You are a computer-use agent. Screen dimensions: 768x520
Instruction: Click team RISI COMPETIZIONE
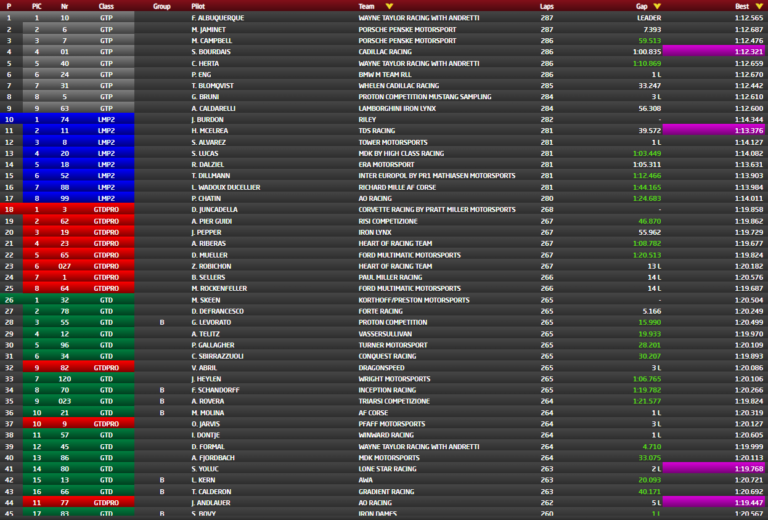388,221
